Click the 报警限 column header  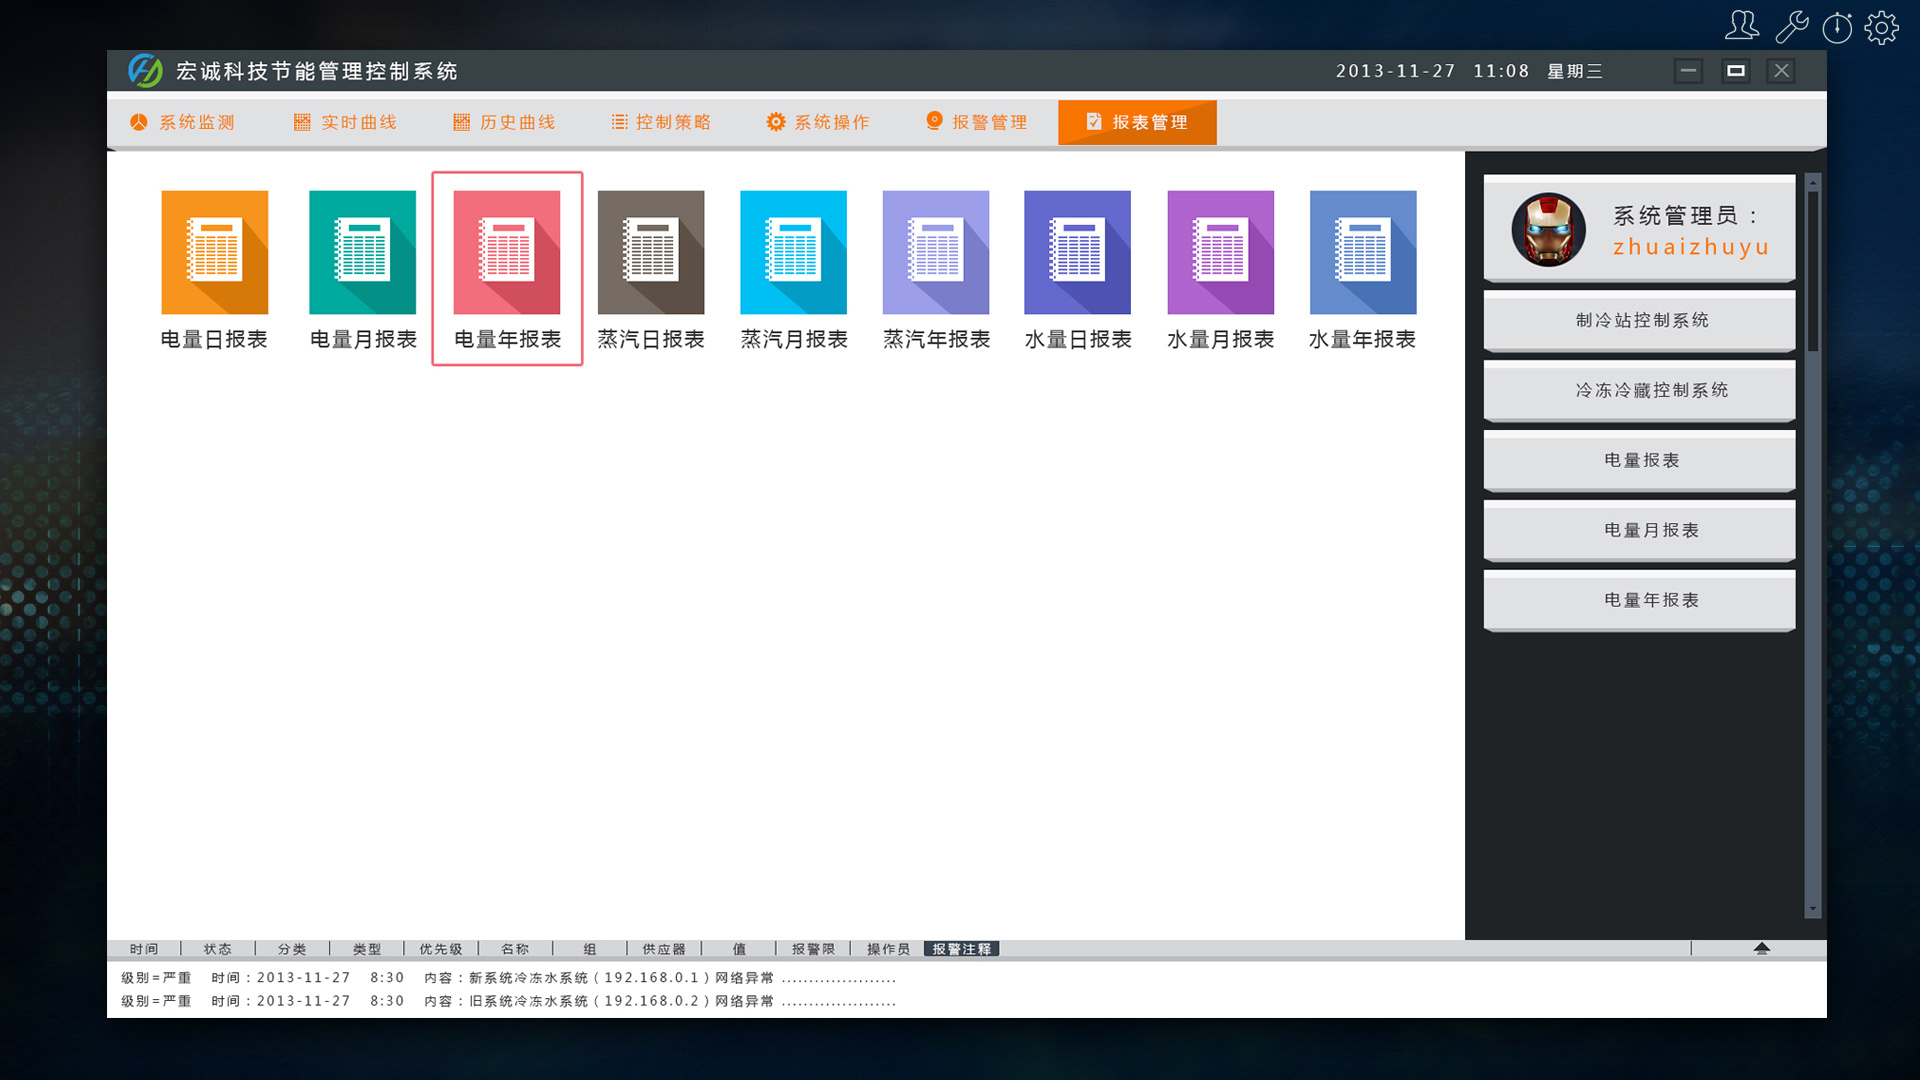(813, 949)
